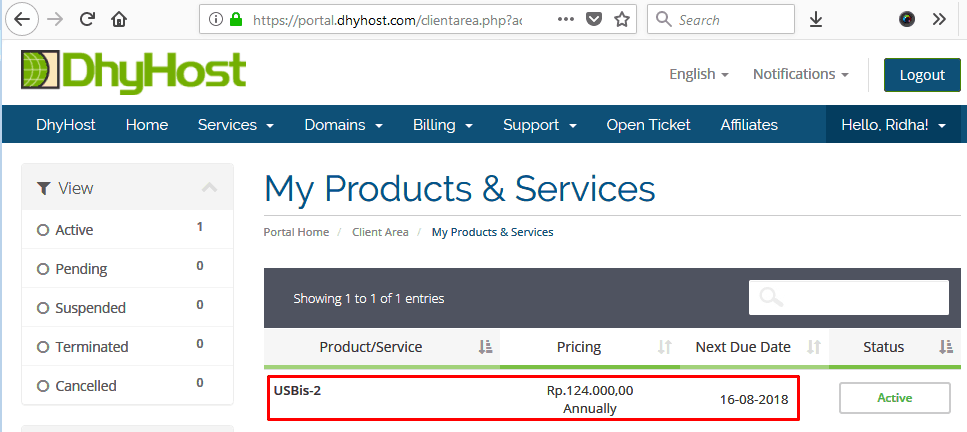The image size is (967, 432).
Task: Open the English language dropdown
Action: 698,74
